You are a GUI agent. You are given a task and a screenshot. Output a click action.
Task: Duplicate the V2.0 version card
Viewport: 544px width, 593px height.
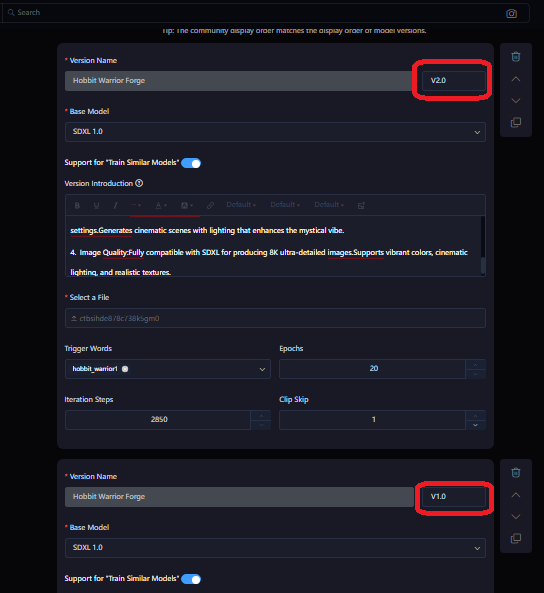click(x=516, y=123)
